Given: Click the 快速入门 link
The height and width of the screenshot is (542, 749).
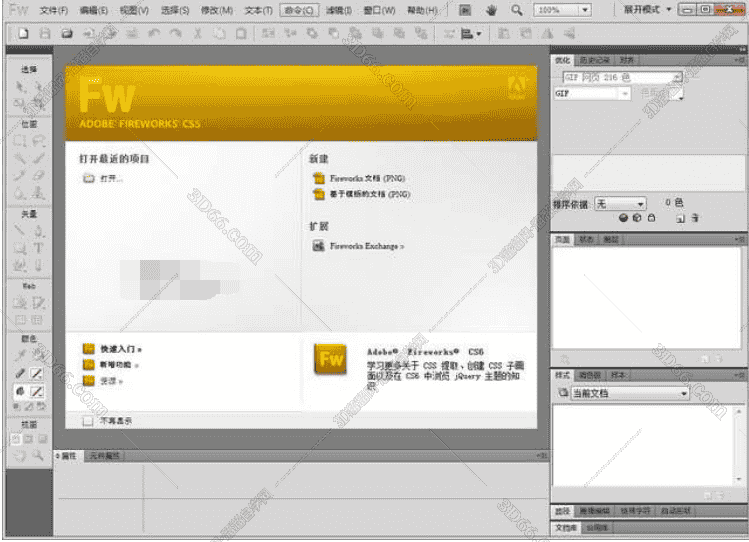Looking at the screenshot, I should (x=120, y=349).
